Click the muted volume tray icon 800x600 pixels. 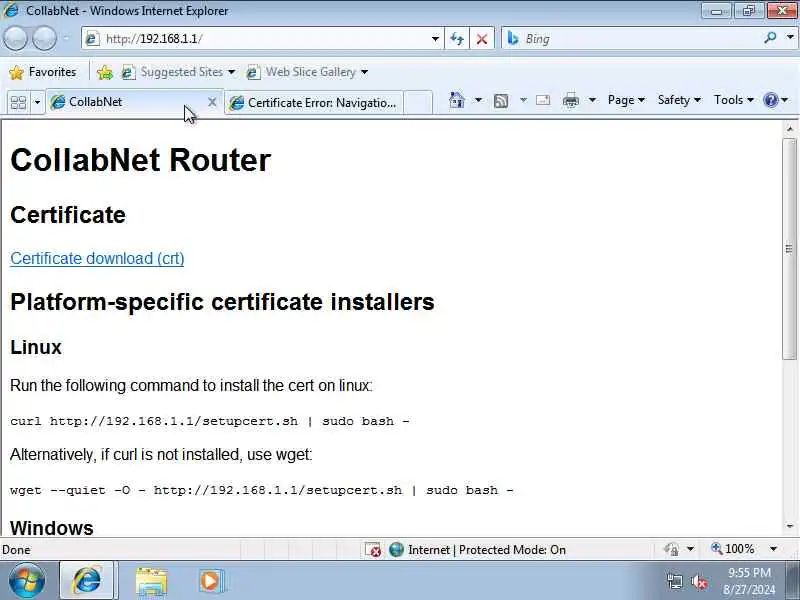pos(698,582)
